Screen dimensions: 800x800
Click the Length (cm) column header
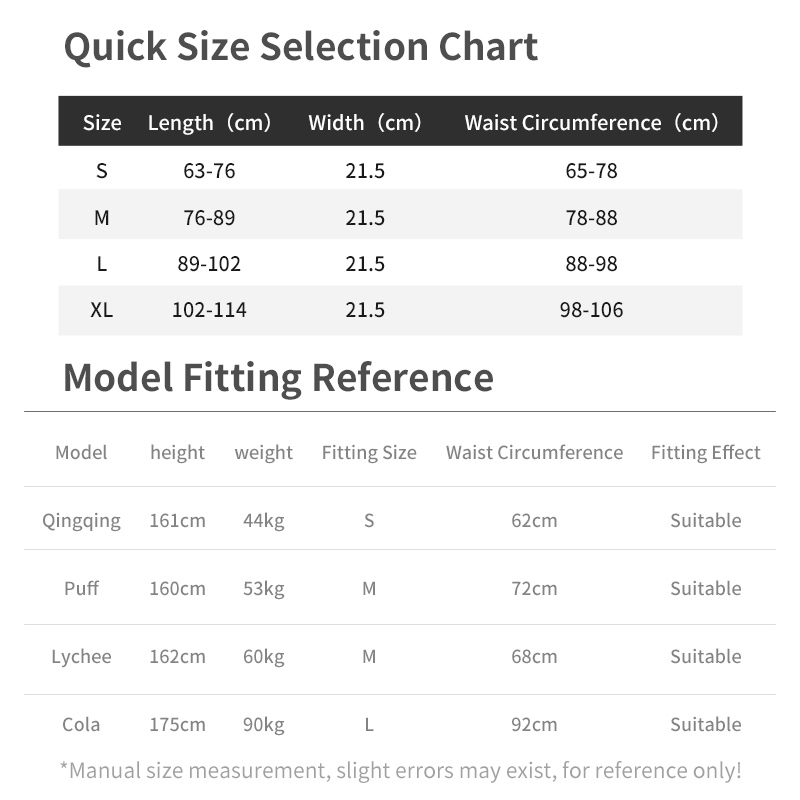point(210,122)
